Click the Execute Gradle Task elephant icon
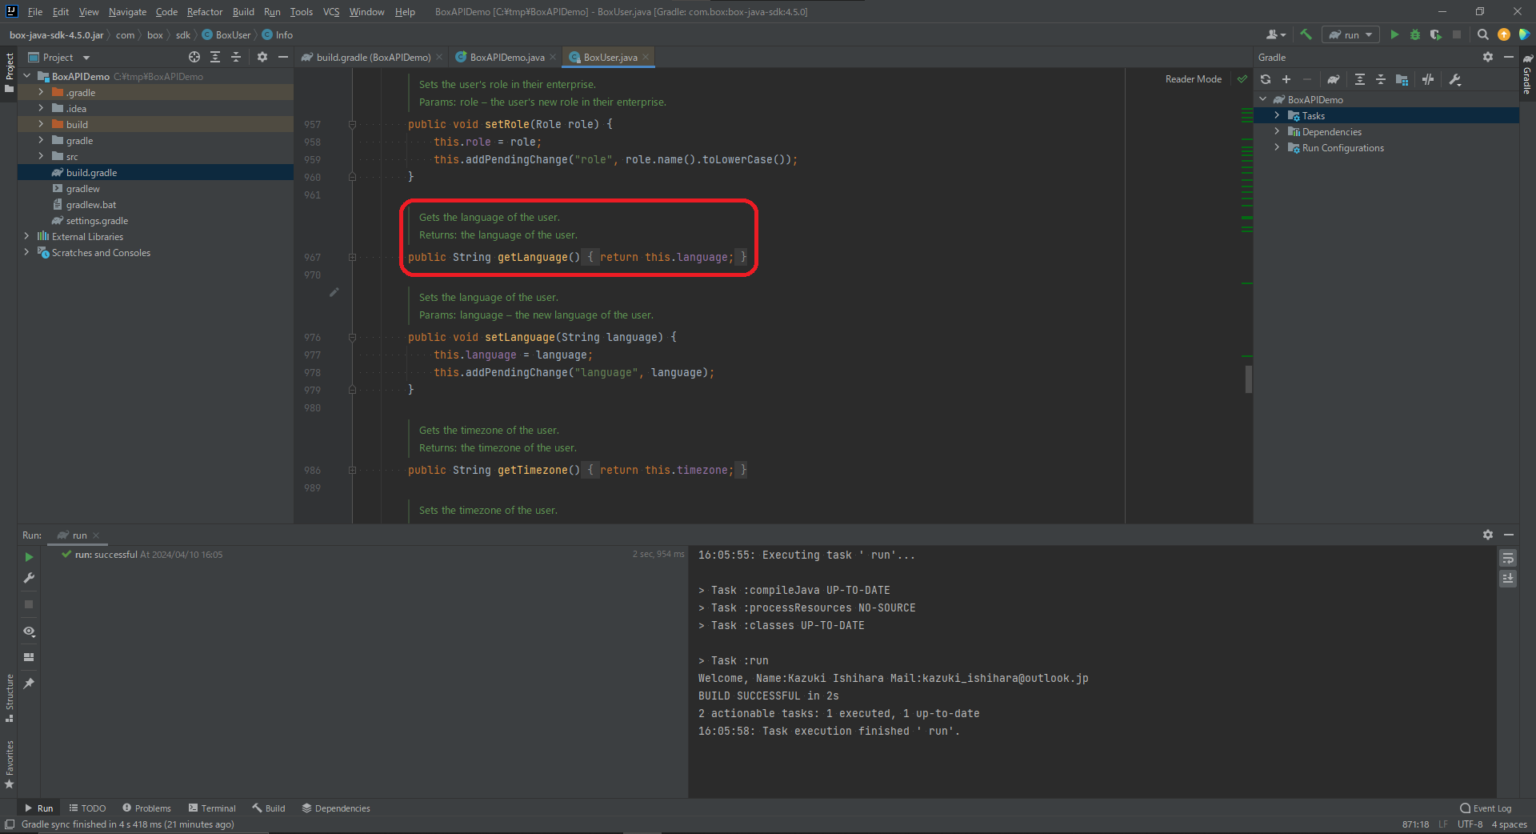Screen dimensions: 1536x834 [1333, 79]
